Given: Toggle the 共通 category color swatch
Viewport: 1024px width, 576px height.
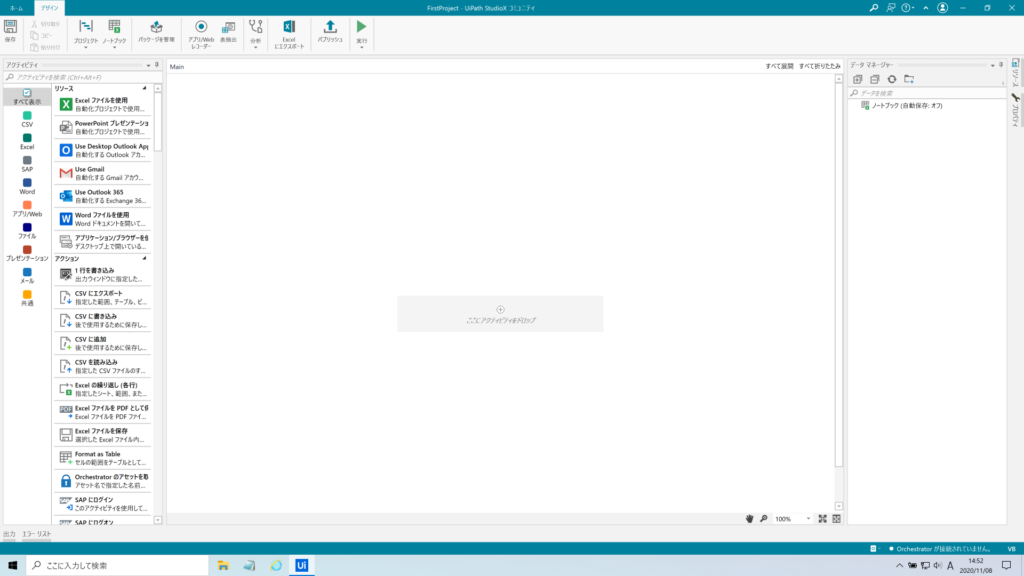Looking at the screenshot, I should pyautogui.click(x=27, y=295).
